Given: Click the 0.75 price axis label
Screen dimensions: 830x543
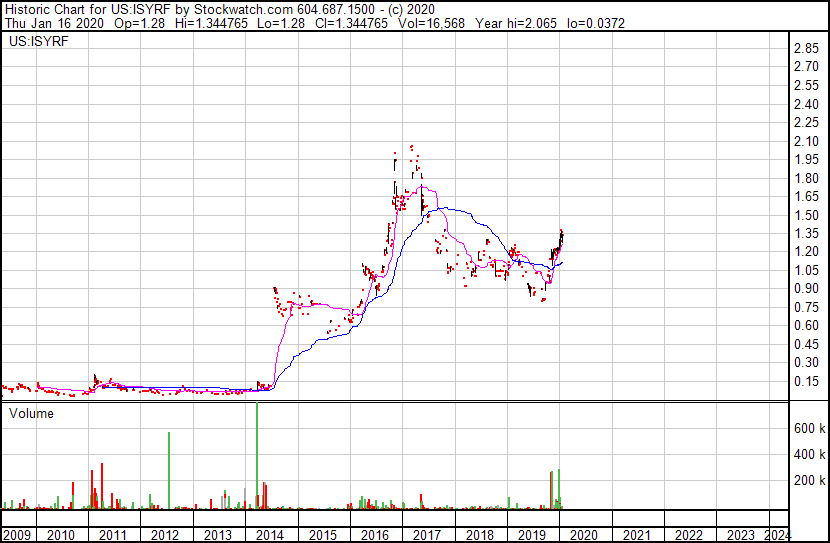Looking at the screenshot, I should click(806, 307).
